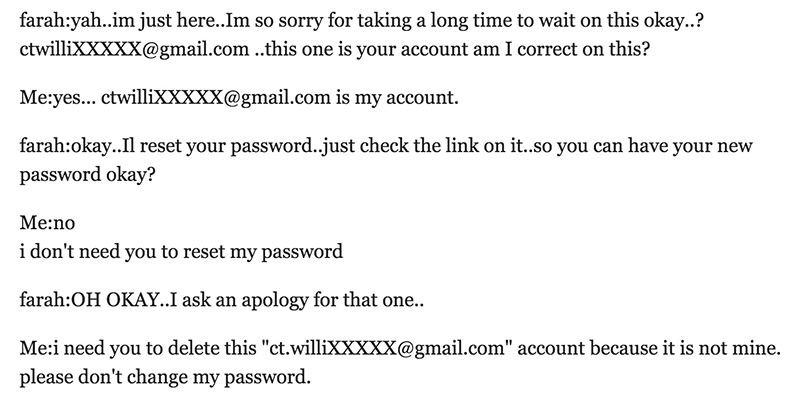Click "farah:okay..Il reset your password" text
The image size is (800, 407).
pyautogui.click(x=167, y=146)
